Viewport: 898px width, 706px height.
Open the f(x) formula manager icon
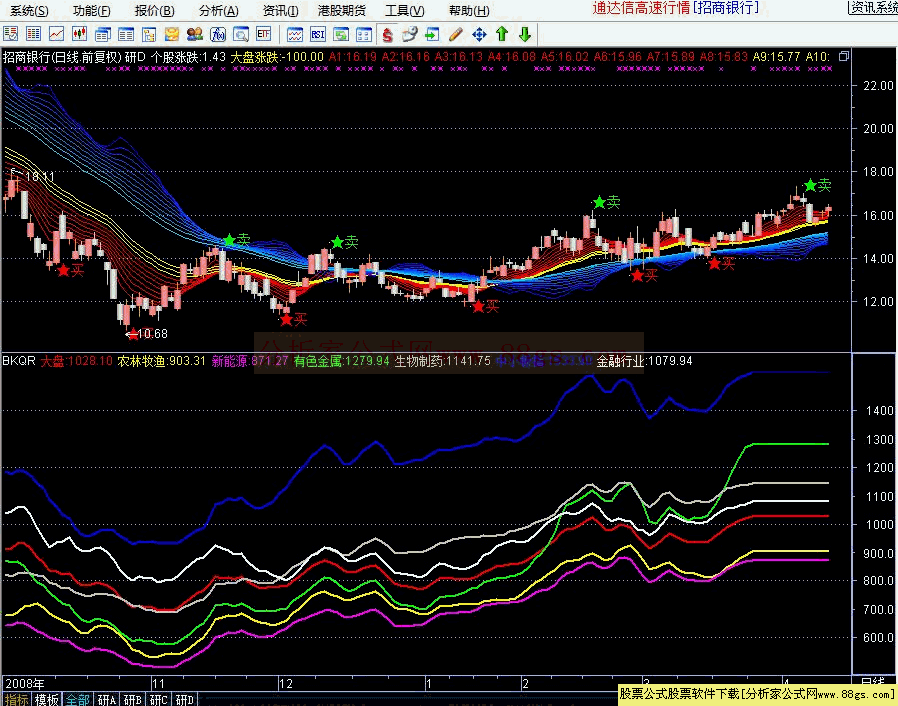coord(218,34)
